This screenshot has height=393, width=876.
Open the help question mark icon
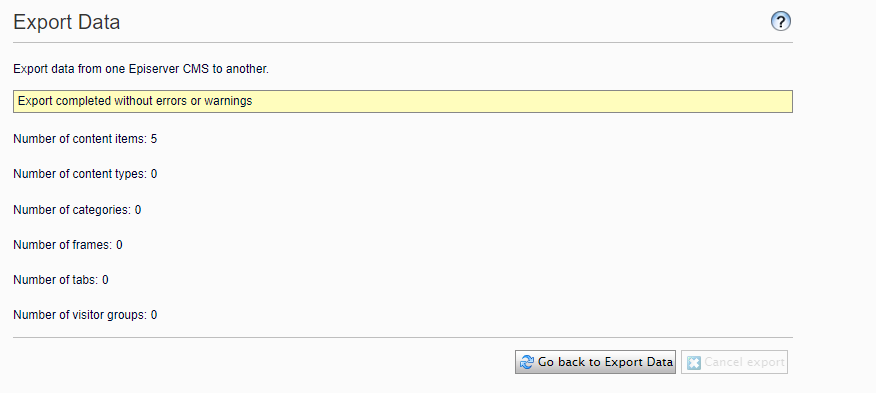coord(780,22)
